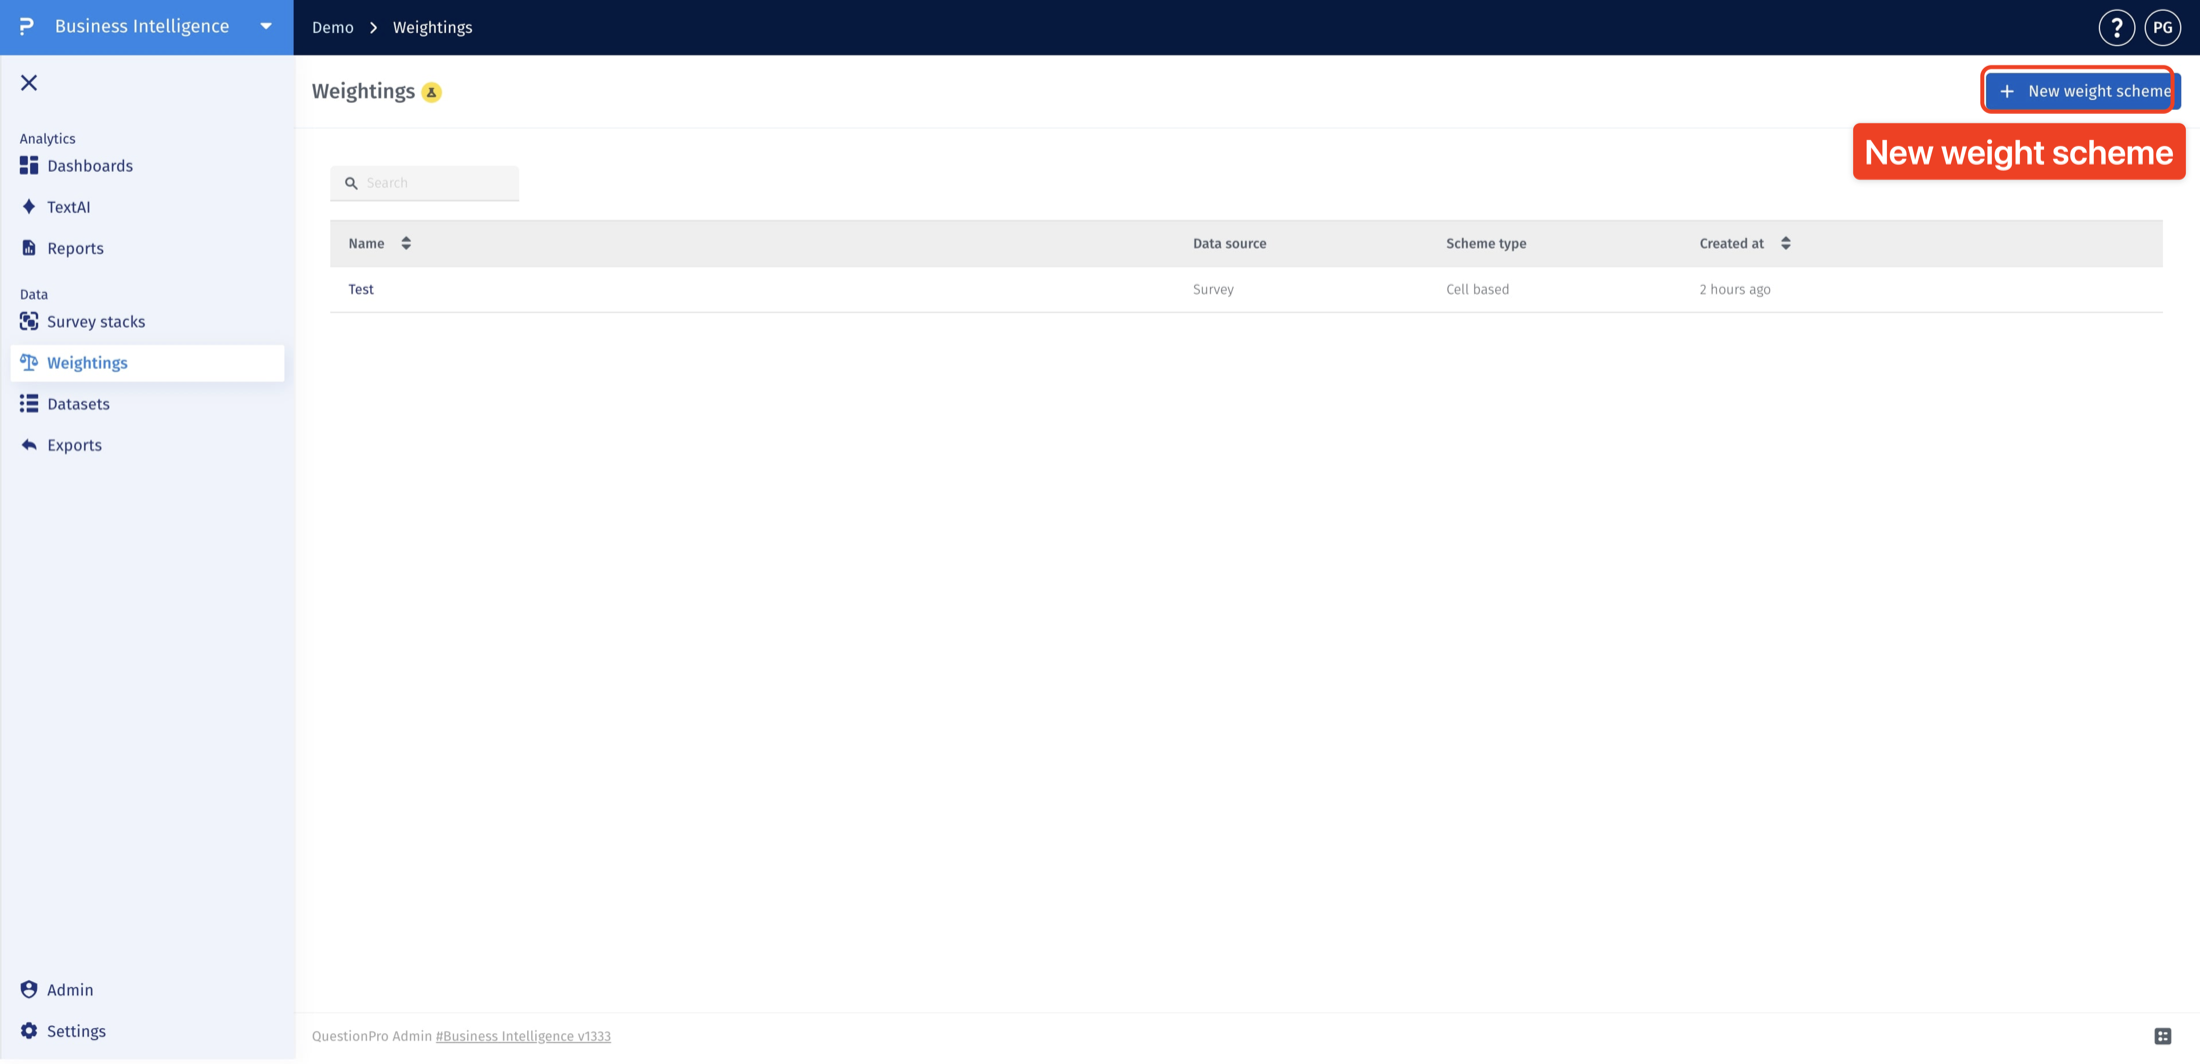Go to Reports in the sidebar

click(147, 248)
